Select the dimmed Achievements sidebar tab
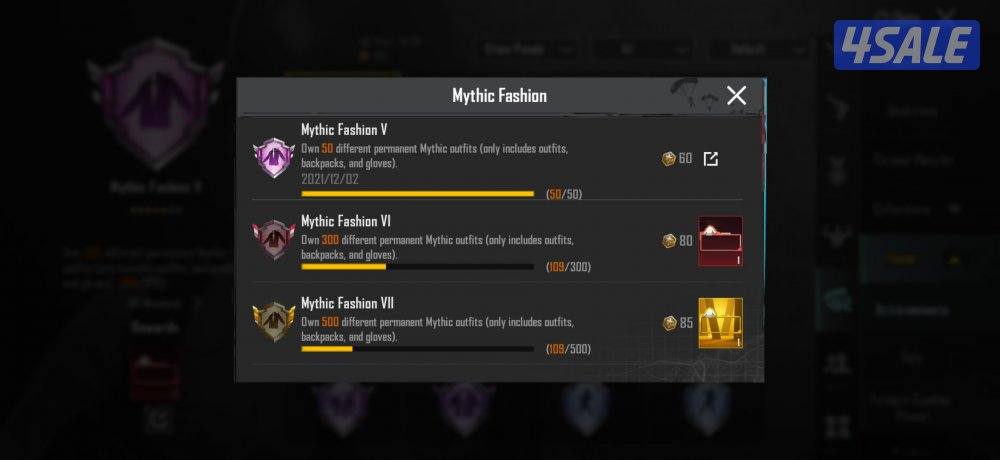The width and height of the screenshot is (1000, 460). tap(911, 310)
